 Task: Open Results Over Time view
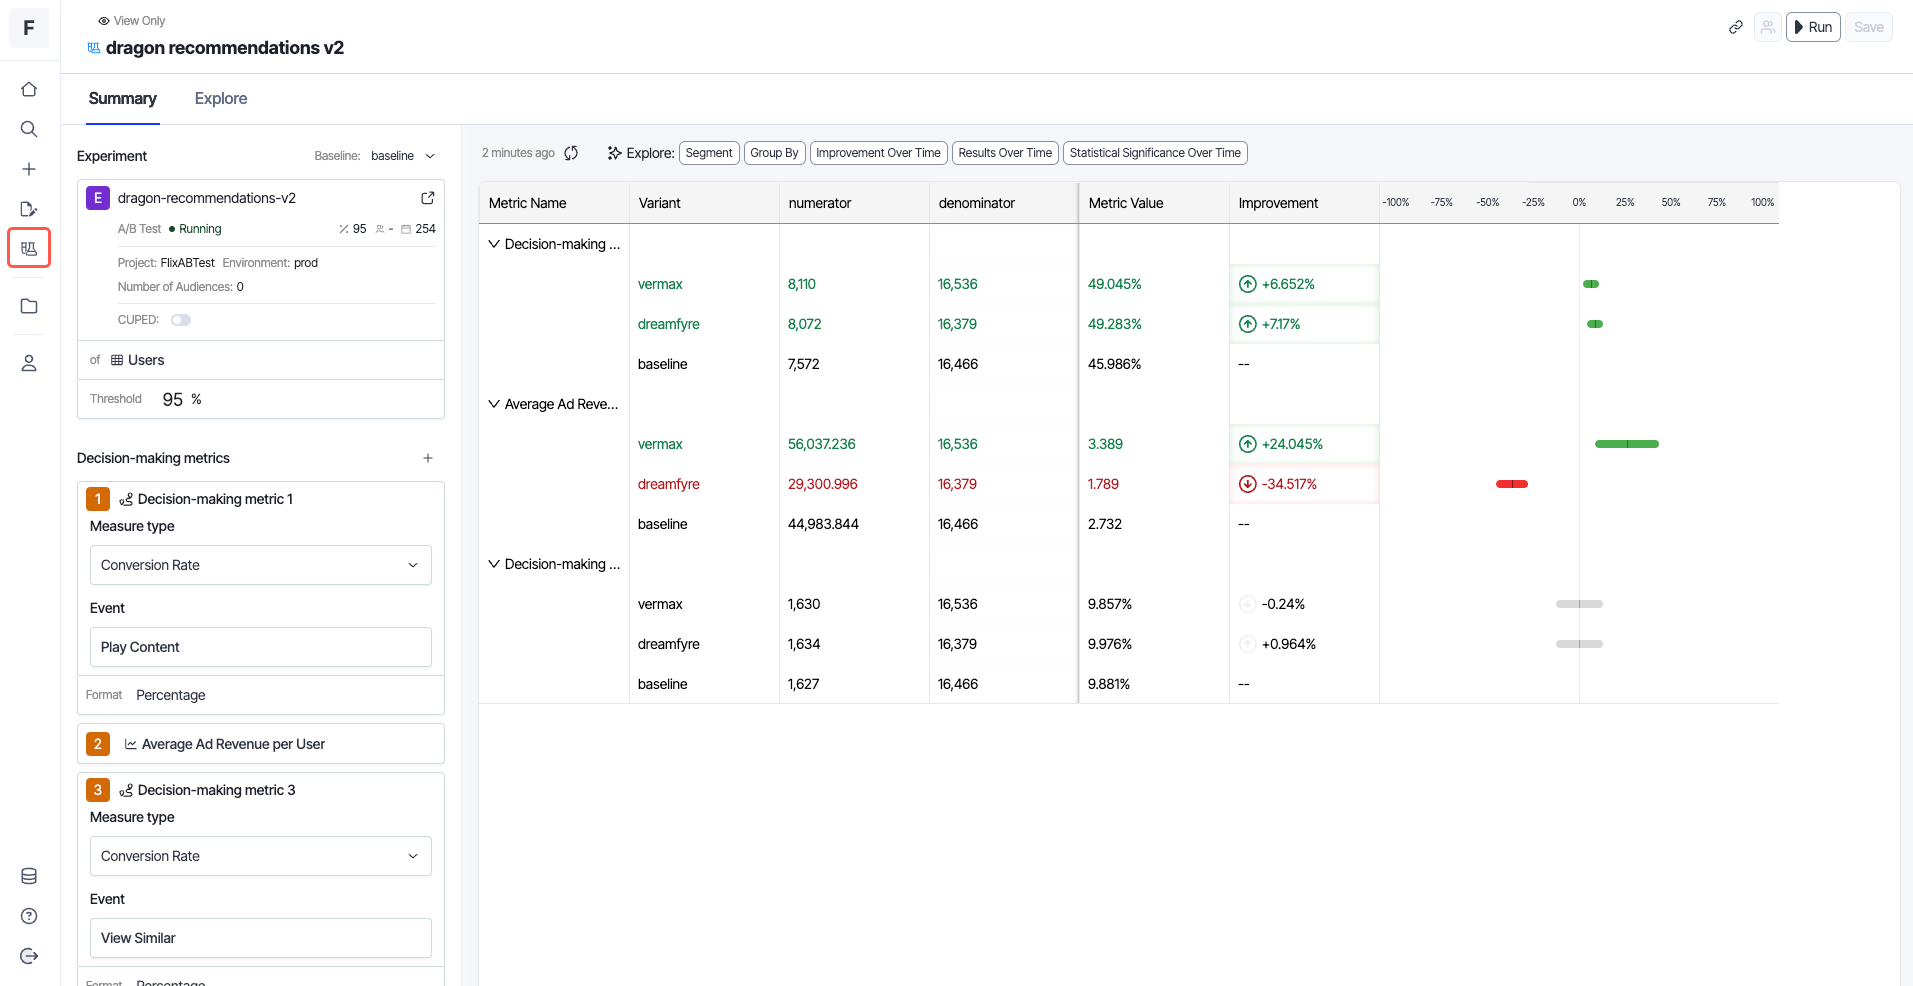[1005, 153]
